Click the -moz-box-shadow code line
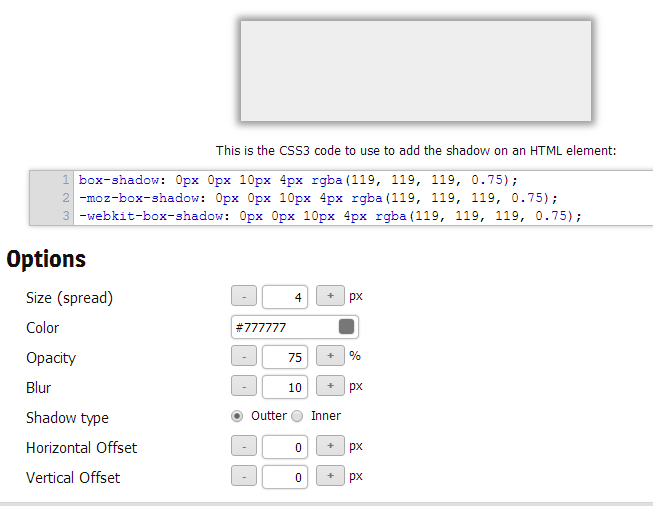The image size is (653, 506). coord(318,198)
